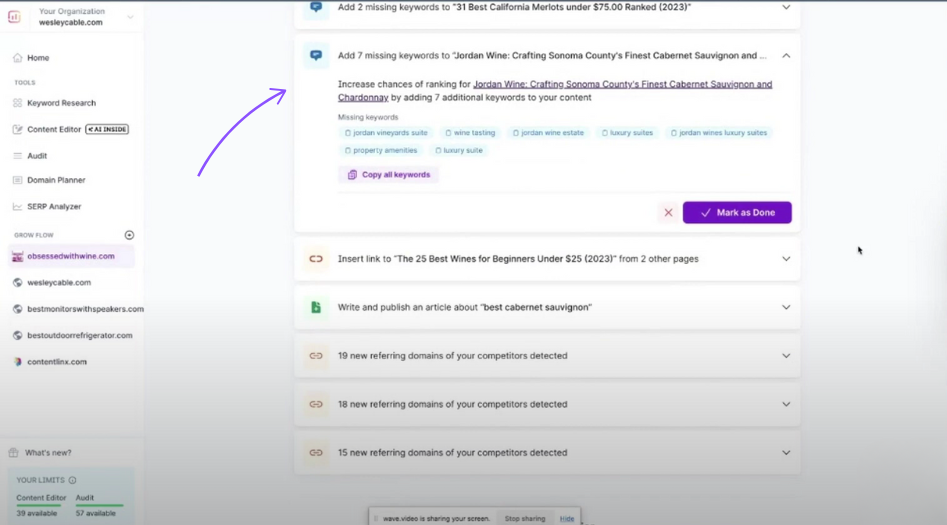Collapse the Jordan Wine keywords task
The height and width of the screenshot is (525, 947).
pyautogui.click(x=786, y=56)
